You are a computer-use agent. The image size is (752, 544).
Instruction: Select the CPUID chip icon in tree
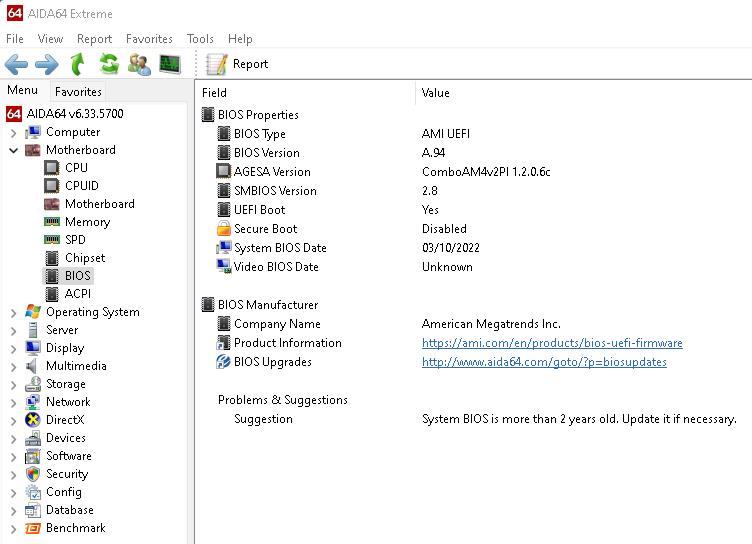tap(52, 185)
